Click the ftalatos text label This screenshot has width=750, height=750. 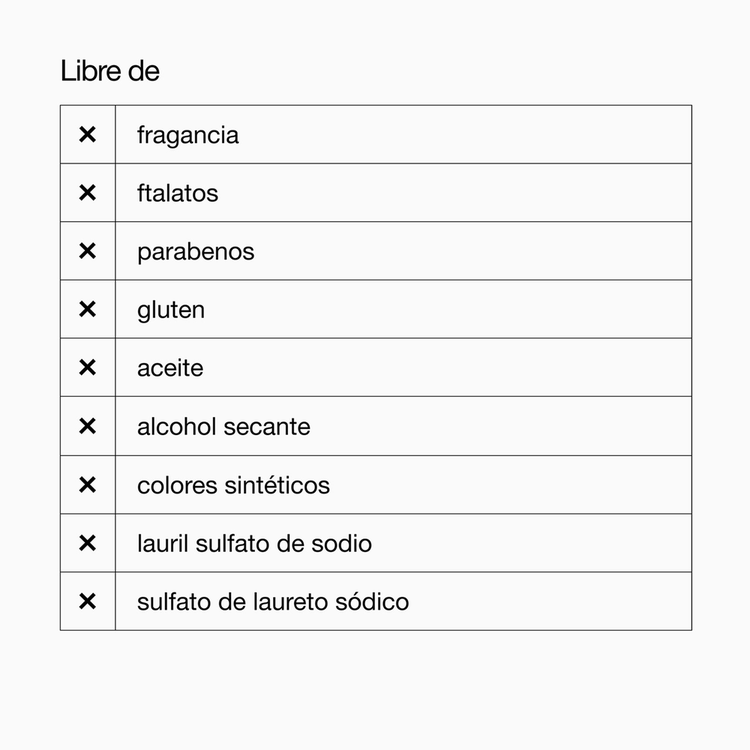[x=177, y=193]
